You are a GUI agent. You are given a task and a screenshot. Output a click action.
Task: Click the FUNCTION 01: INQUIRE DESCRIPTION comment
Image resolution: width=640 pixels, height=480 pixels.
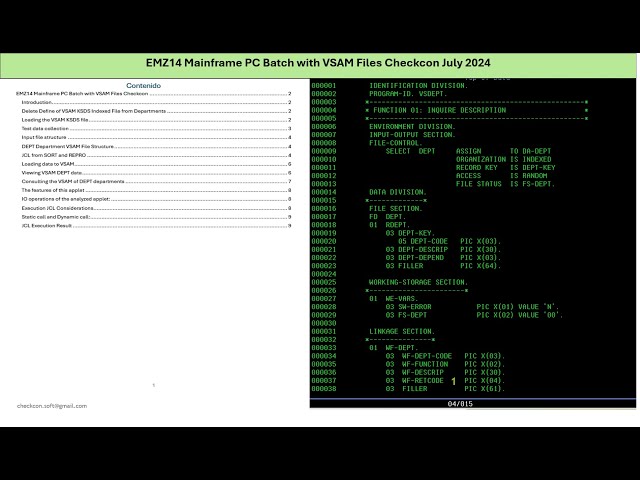(440, 110)
